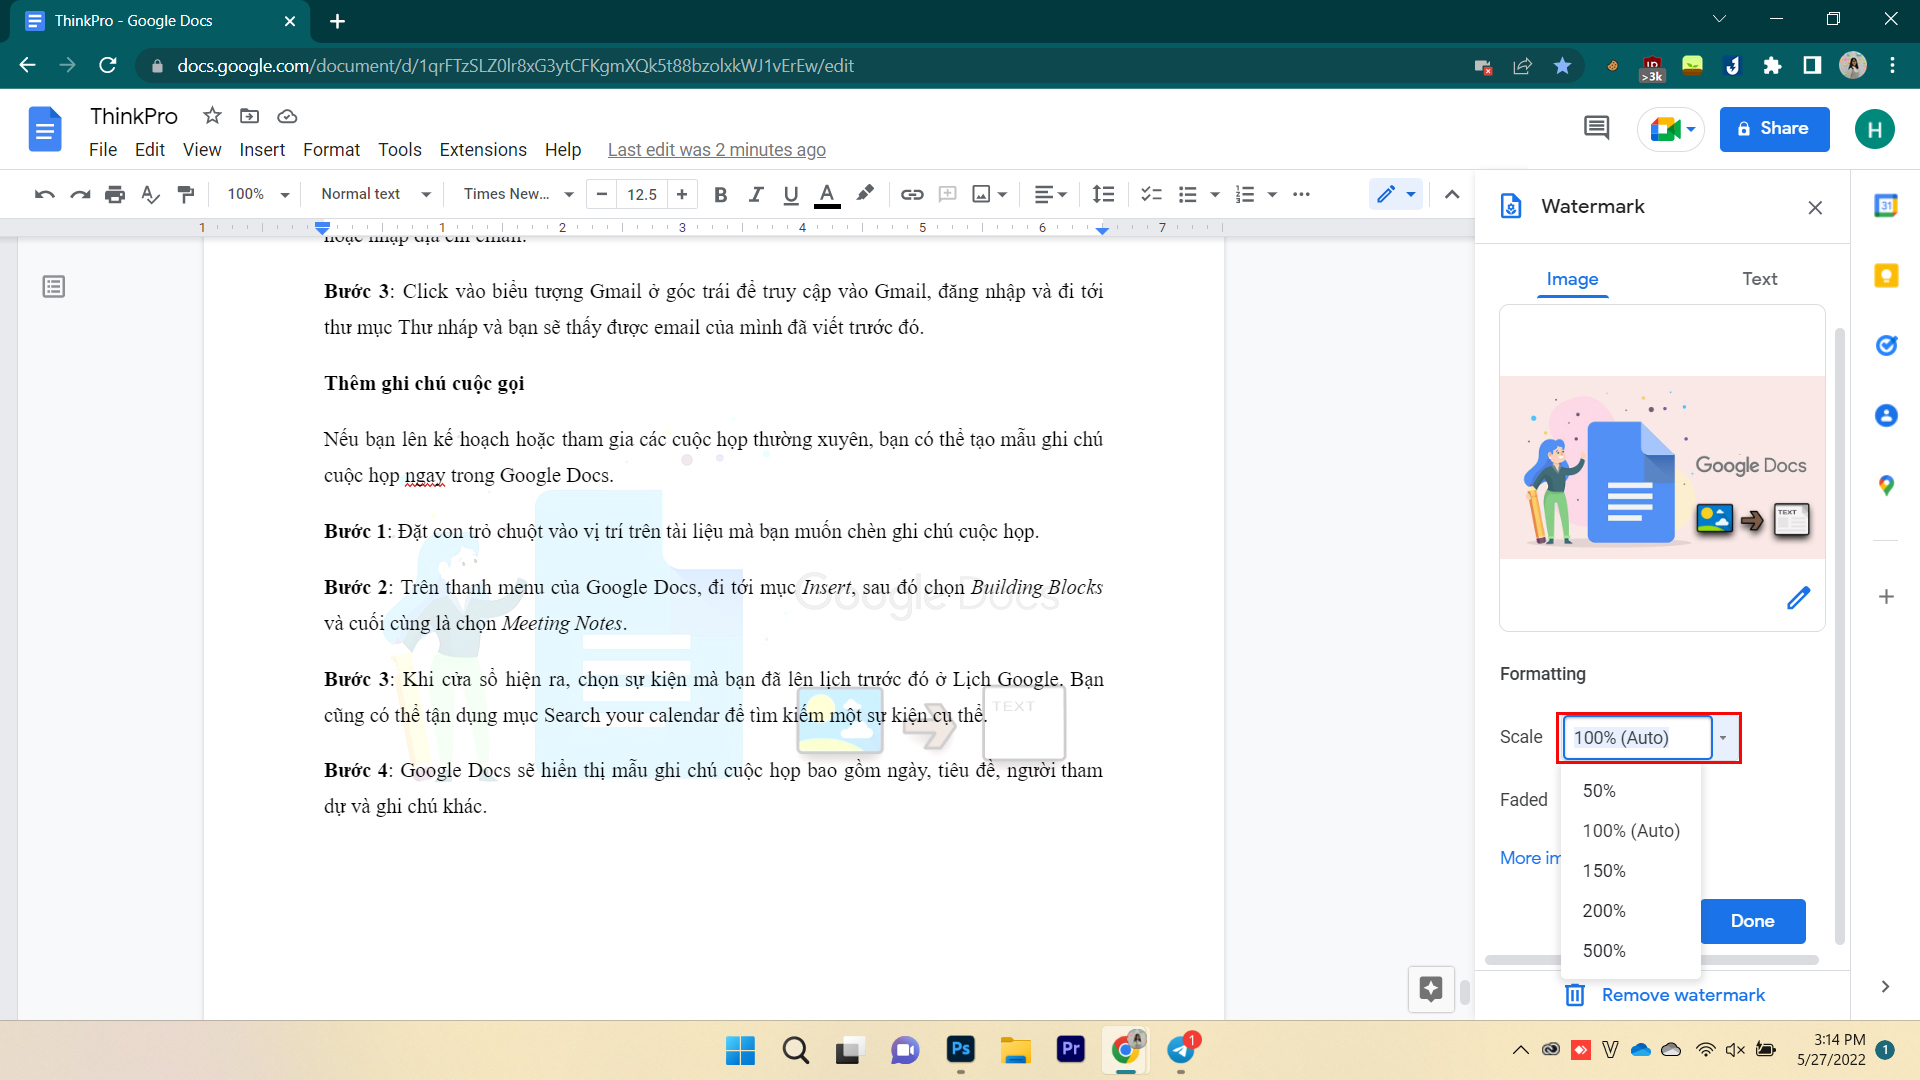Edit the watermark image with pencil icon
This screenshot has width=1920, height=1080.
(x=1798, y=598)
